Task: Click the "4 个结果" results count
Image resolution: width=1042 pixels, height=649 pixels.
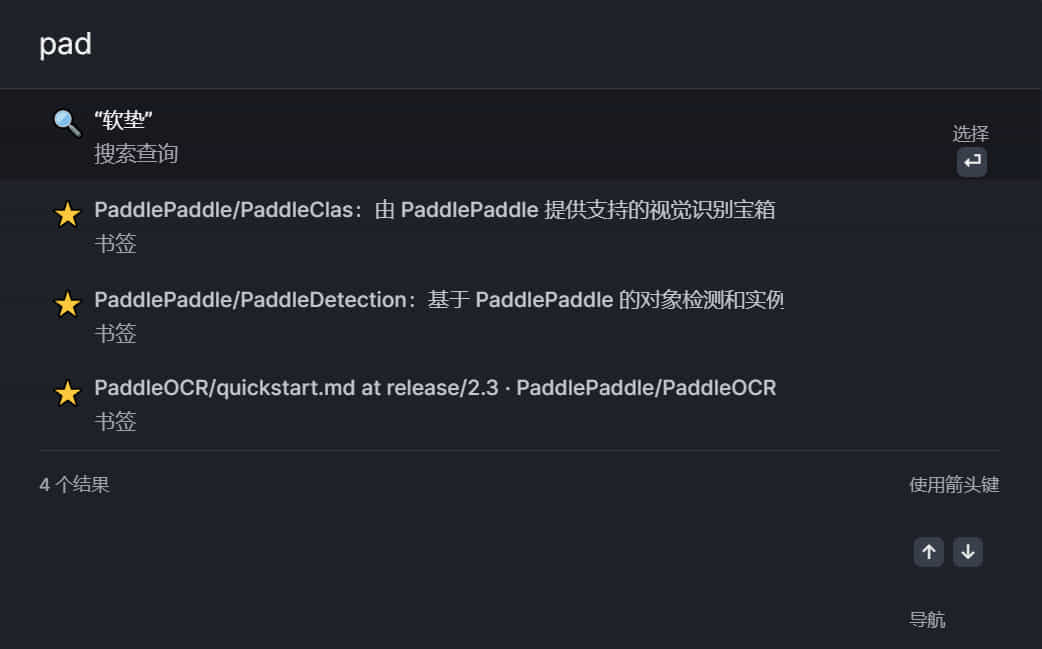Action: [x=74, y=484]
